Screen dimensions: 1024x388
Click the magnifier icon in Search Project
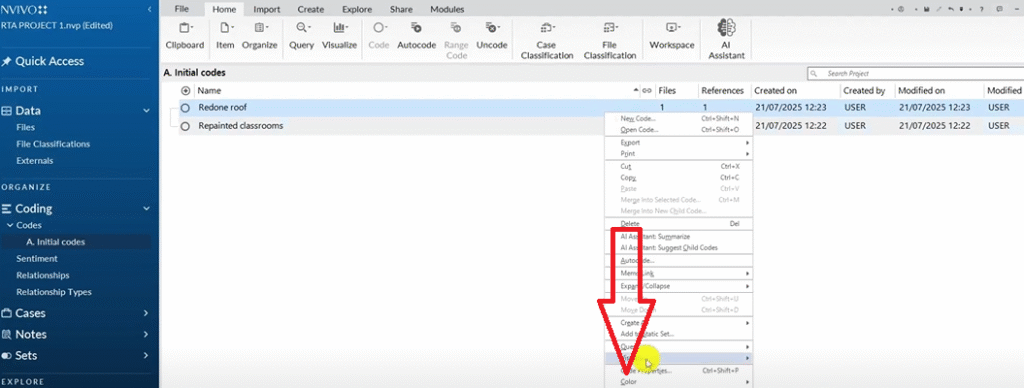point(814,74)
